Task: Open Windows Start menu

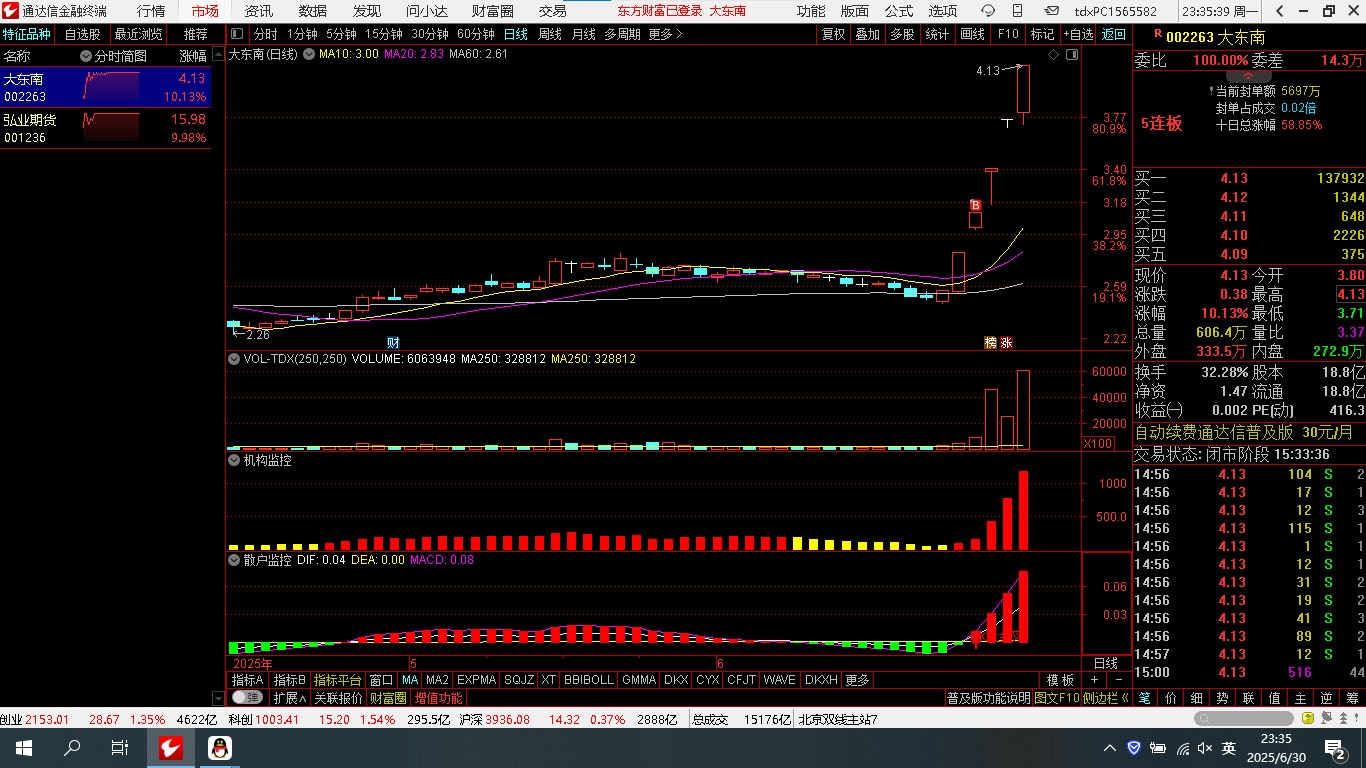Action: [x=24, y=748]
